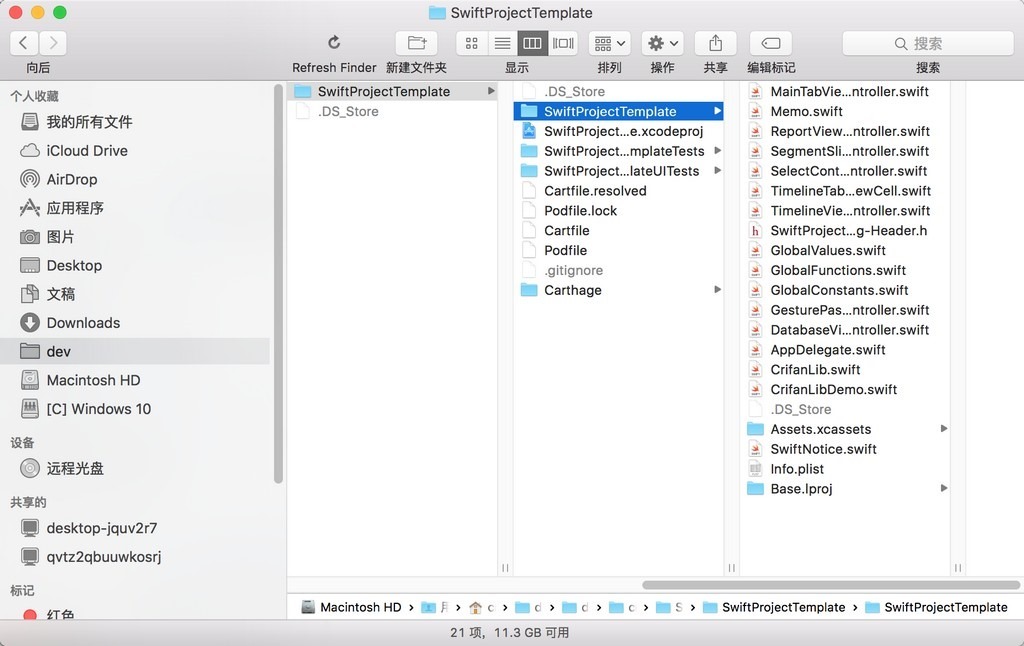This screenshot has height=646, width=1024.
Task: Click last SwiftProjectTemplate in path bar
Action: pos(936,607)
